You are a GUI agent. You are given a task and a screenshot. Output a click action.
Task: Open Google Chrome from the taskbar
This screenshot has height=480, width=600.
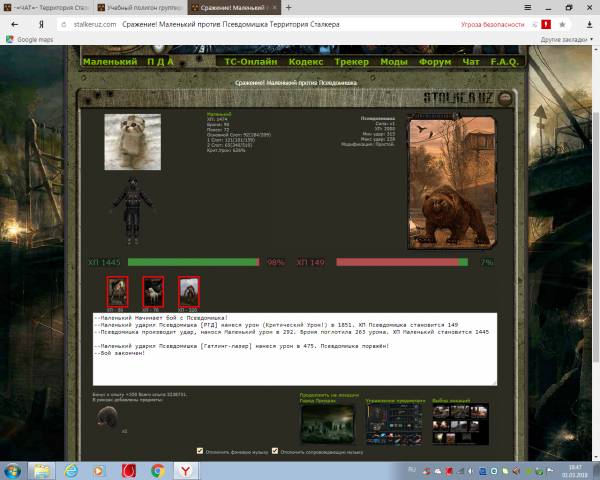(158, 469)
